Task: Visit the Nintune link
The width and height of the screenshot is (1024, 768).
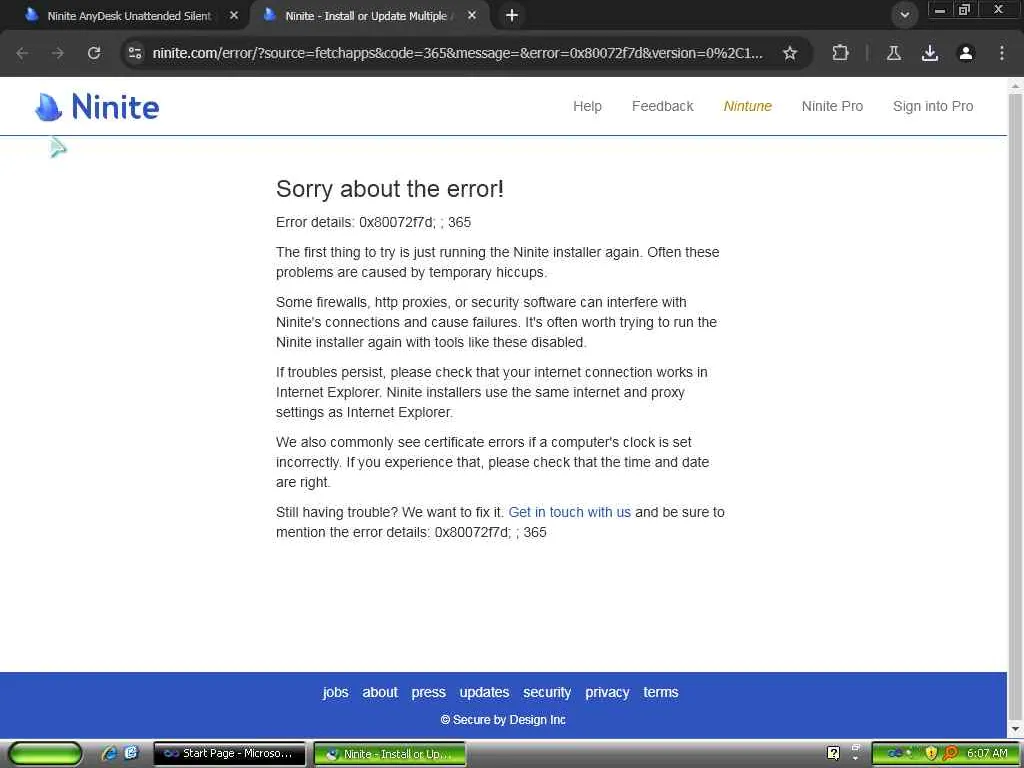Action: [748, 106]
